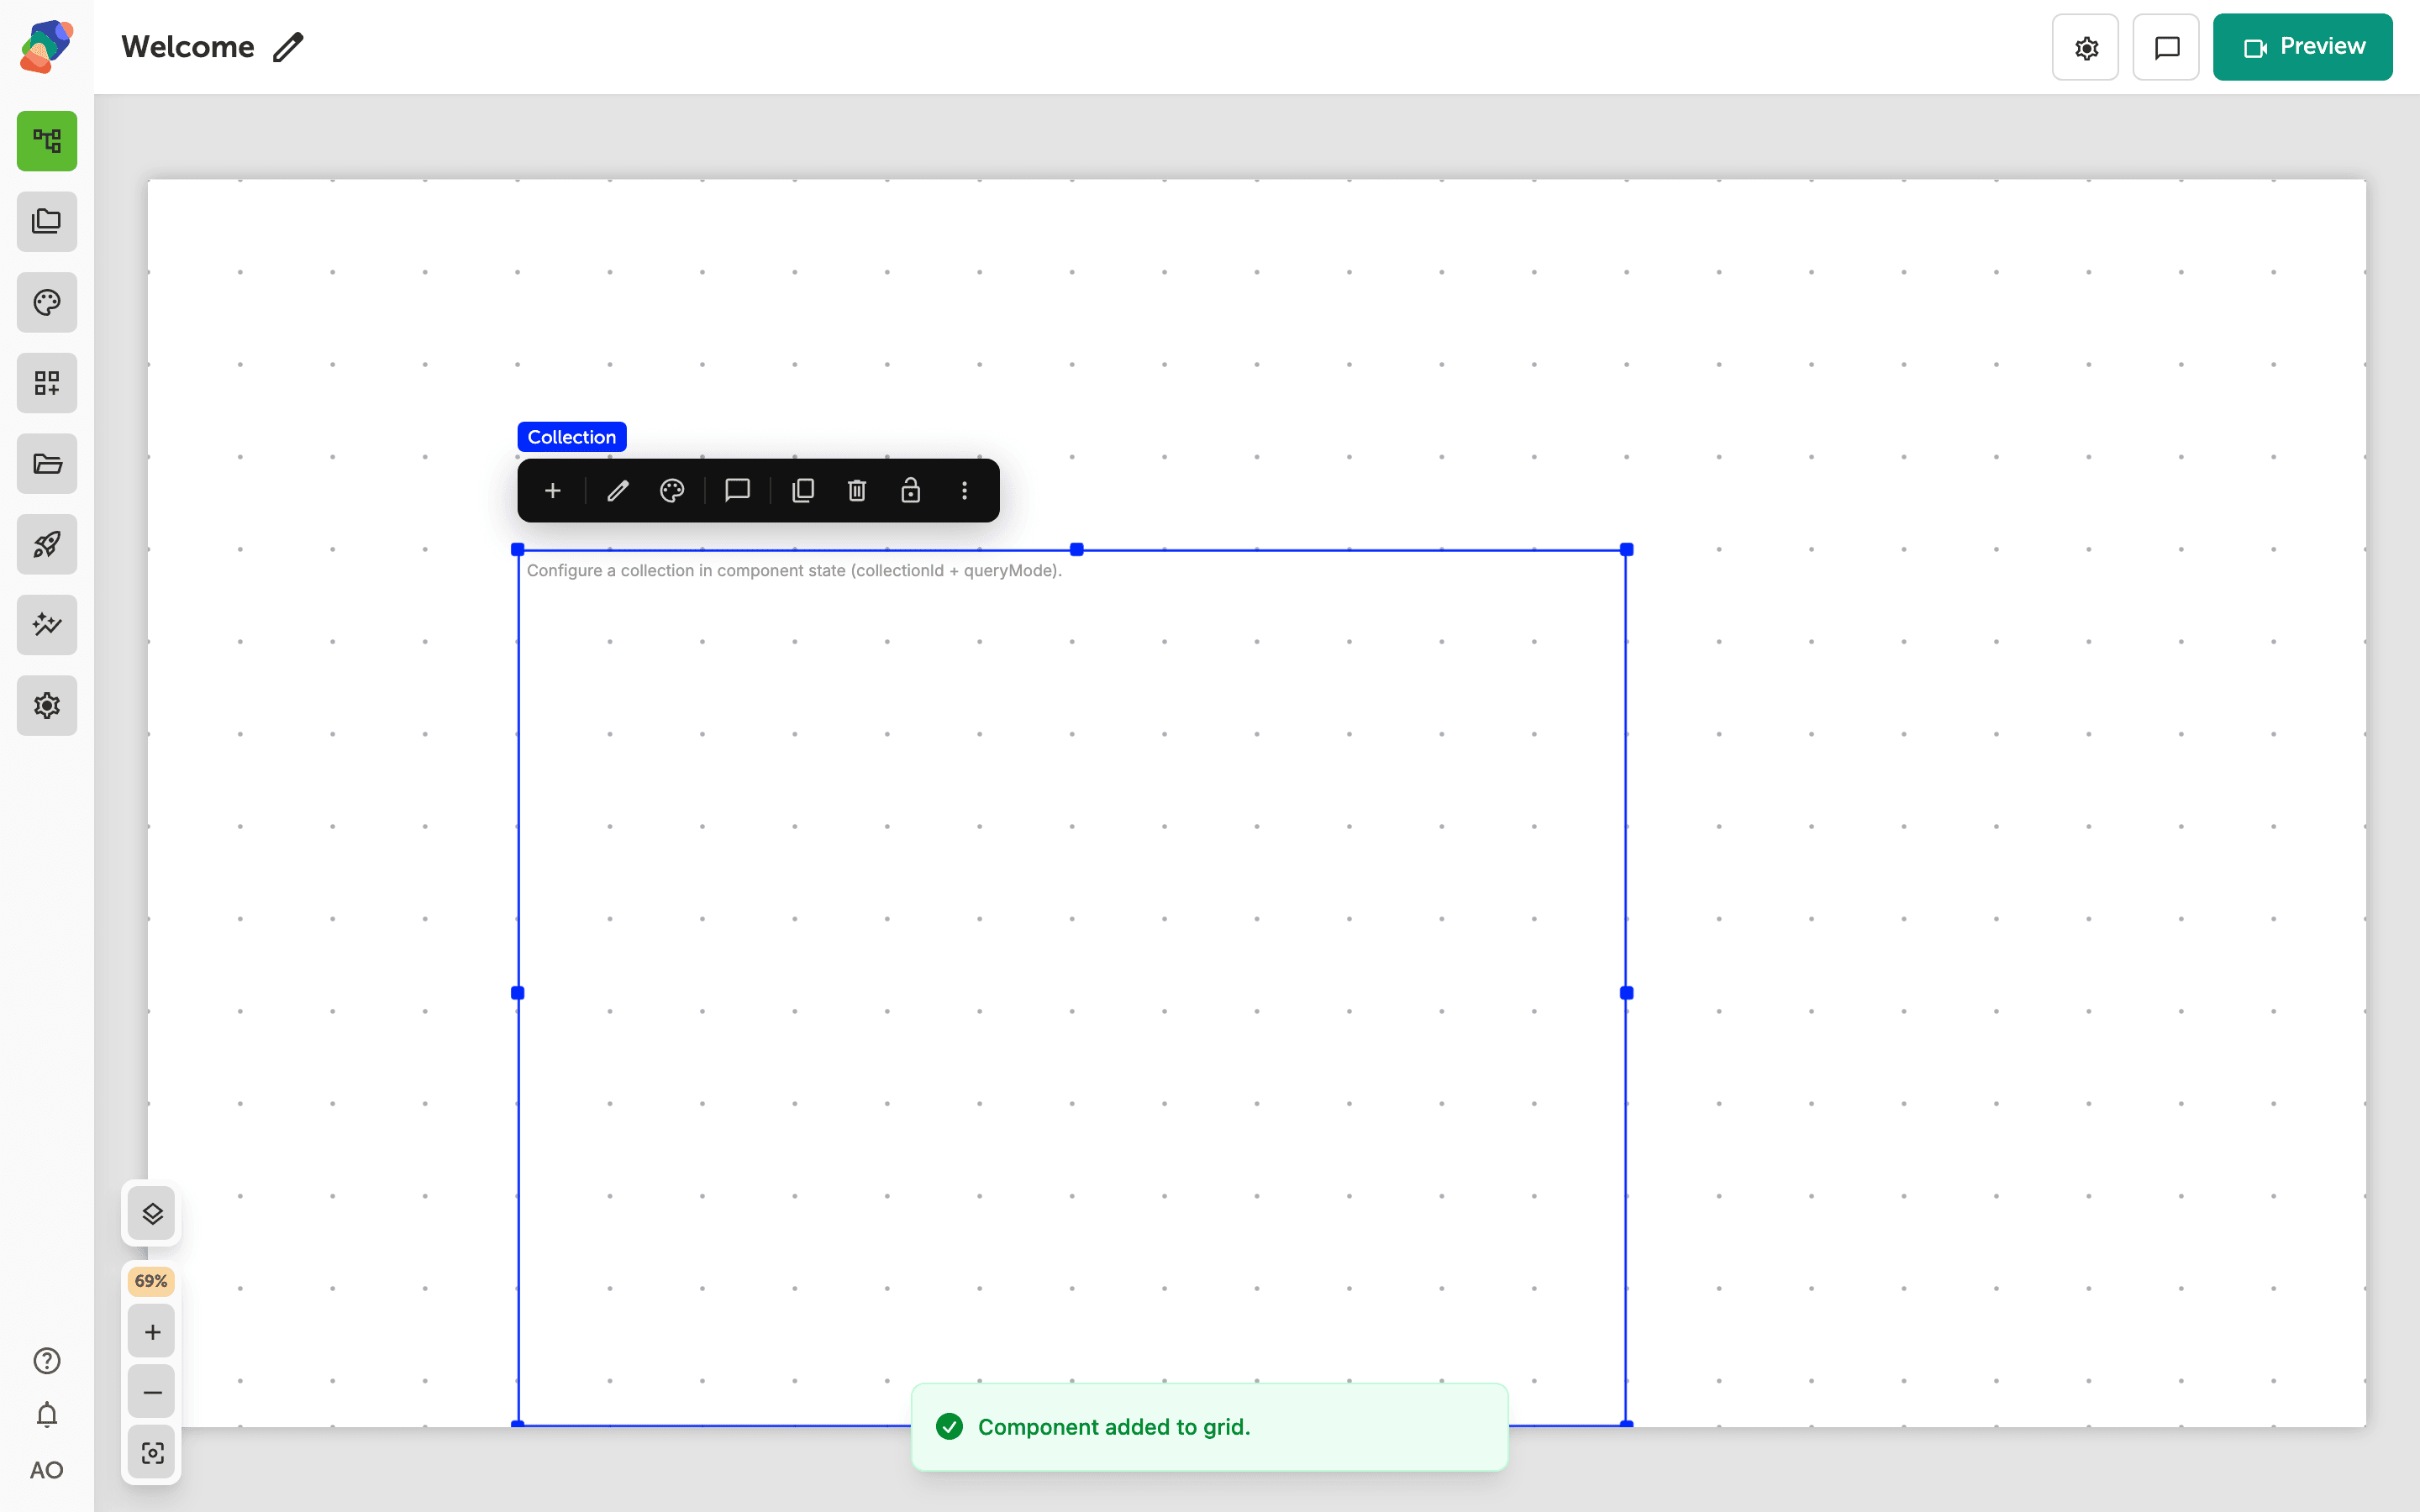Open the theme palette sidebar icon
The width and height of the screenshot is (2420, 1512).
coord(47,302)
